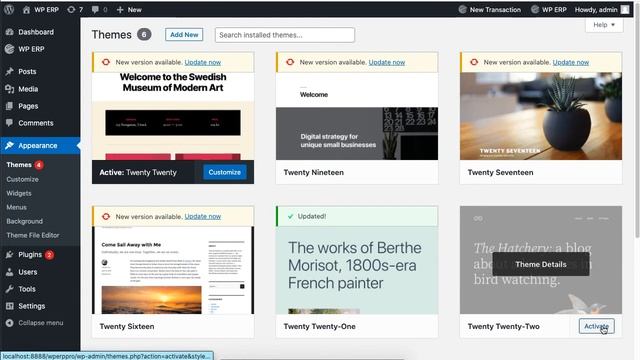Viewport: 640px width, 360px height.
Task: Click the Themes page heading
Action: click(111, 35)
